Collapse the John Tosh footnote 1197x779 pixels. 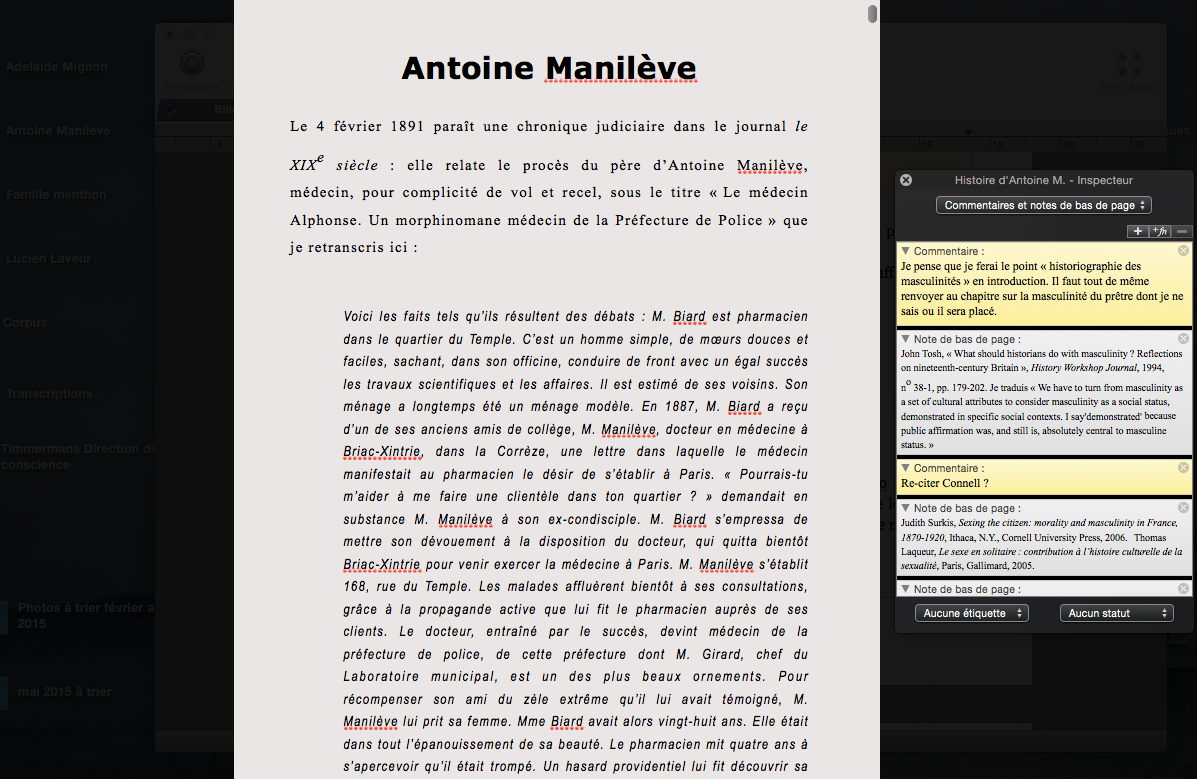coord(905,338)
